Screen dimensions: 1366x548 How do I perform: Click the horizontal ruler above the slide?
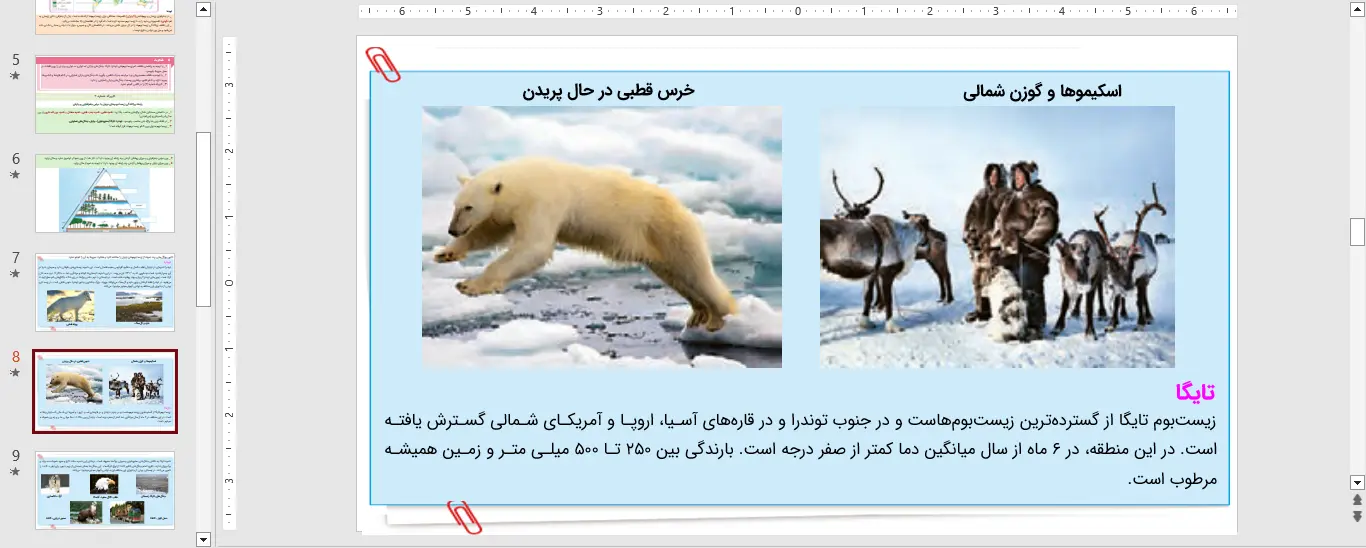click(797, 12)
